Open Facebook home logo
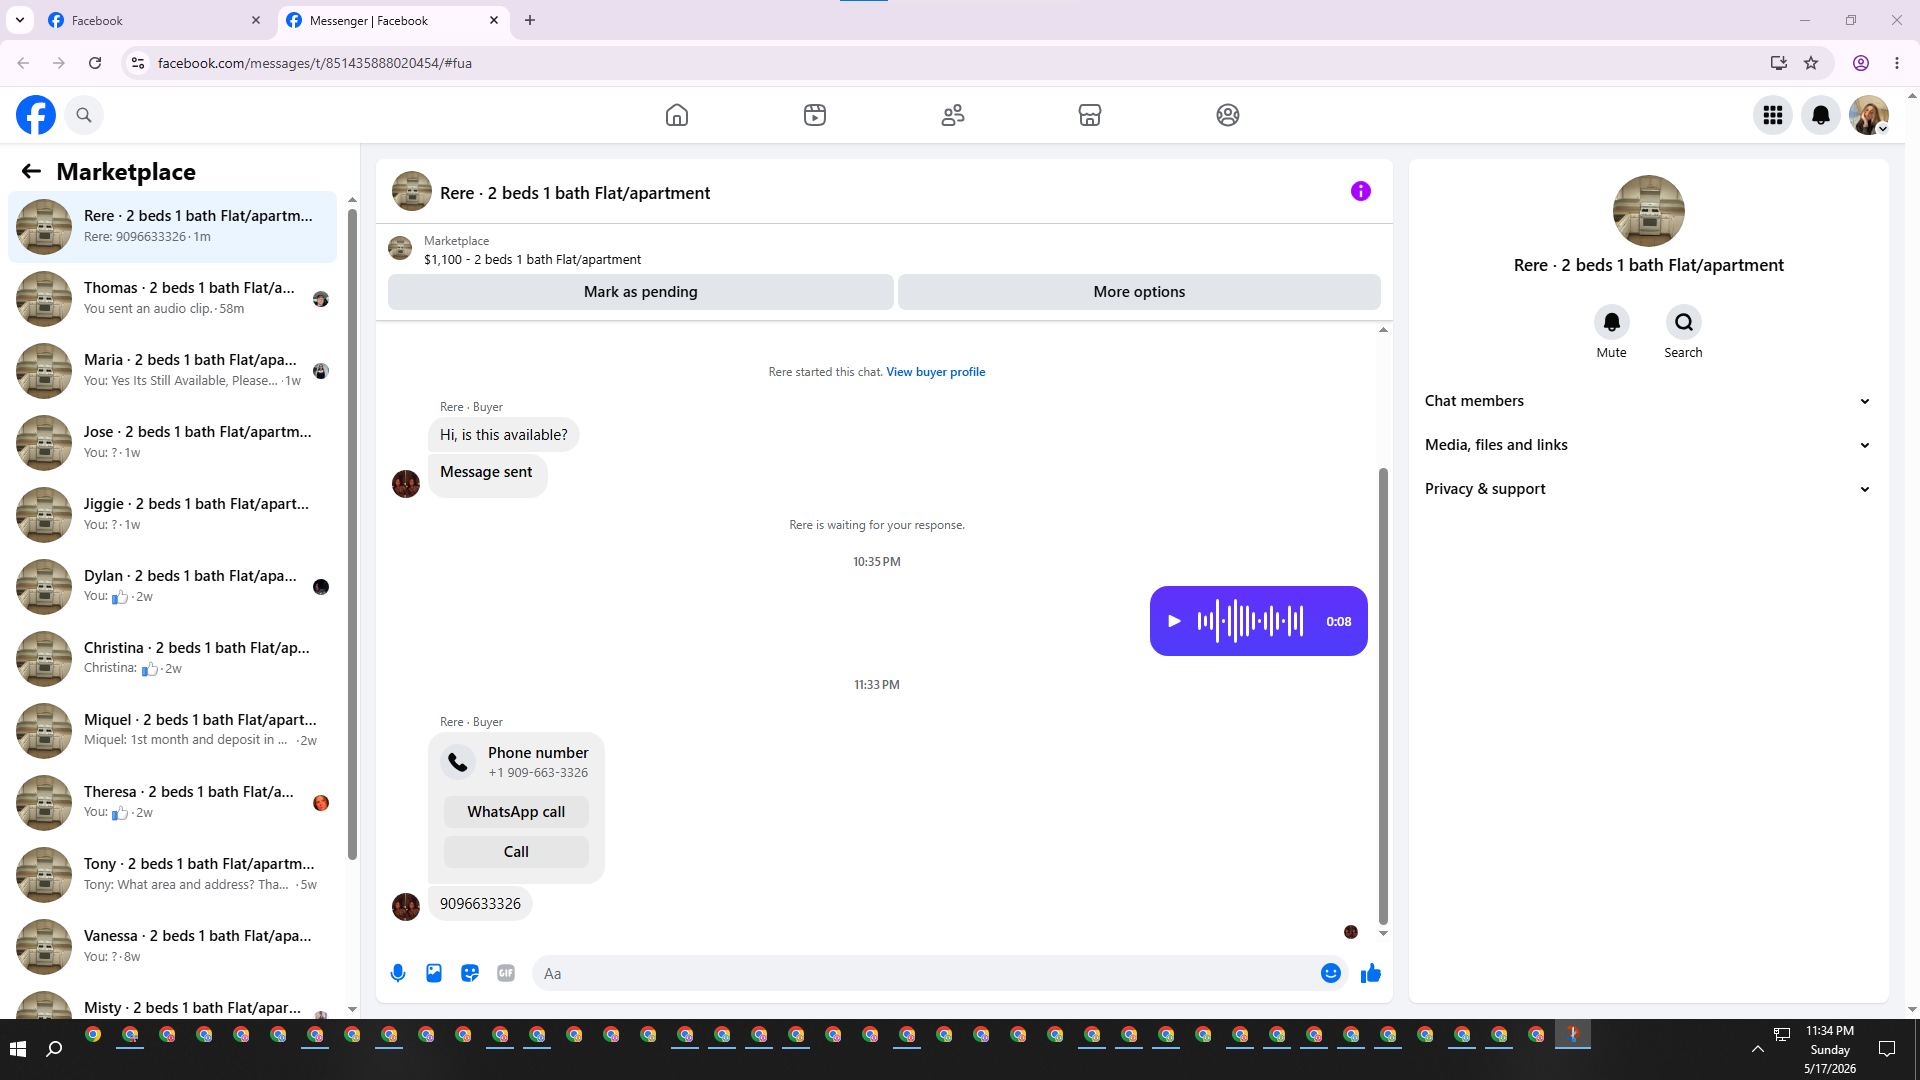Image resolution: width=1920 pixels, height=1080 pixels. 36,115
